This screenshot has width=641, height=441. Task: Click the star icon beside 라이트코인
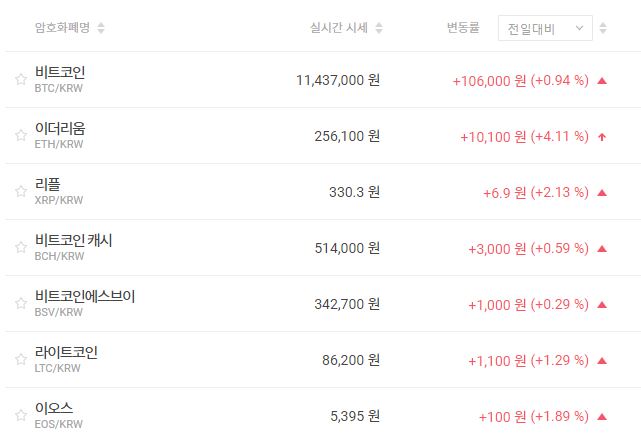coord(20,360)
